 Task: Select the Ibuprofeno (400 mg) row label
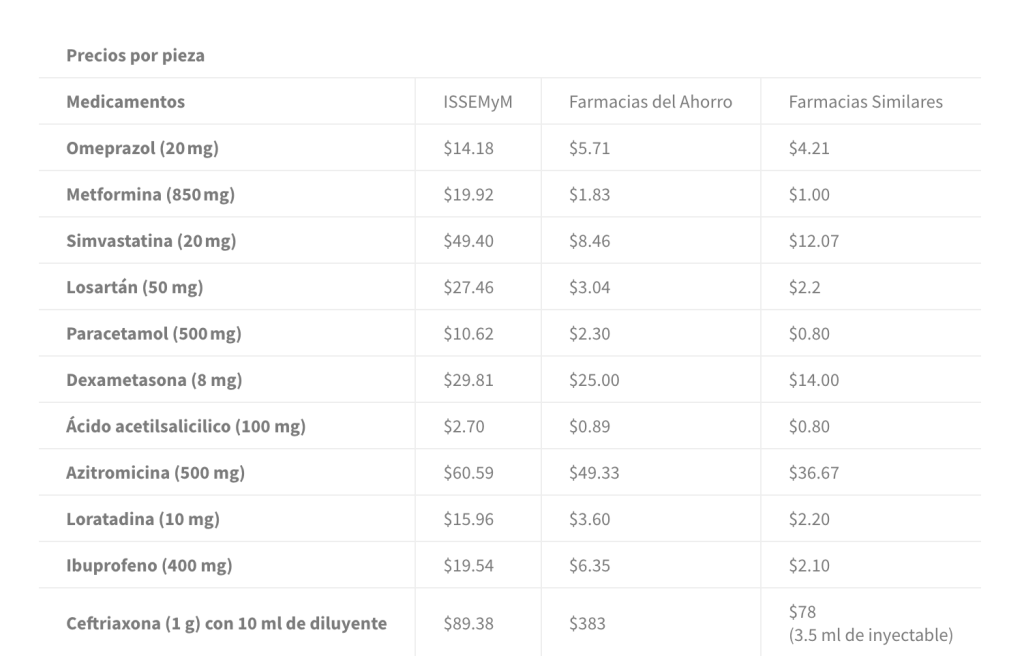click(x=149, y=566)
